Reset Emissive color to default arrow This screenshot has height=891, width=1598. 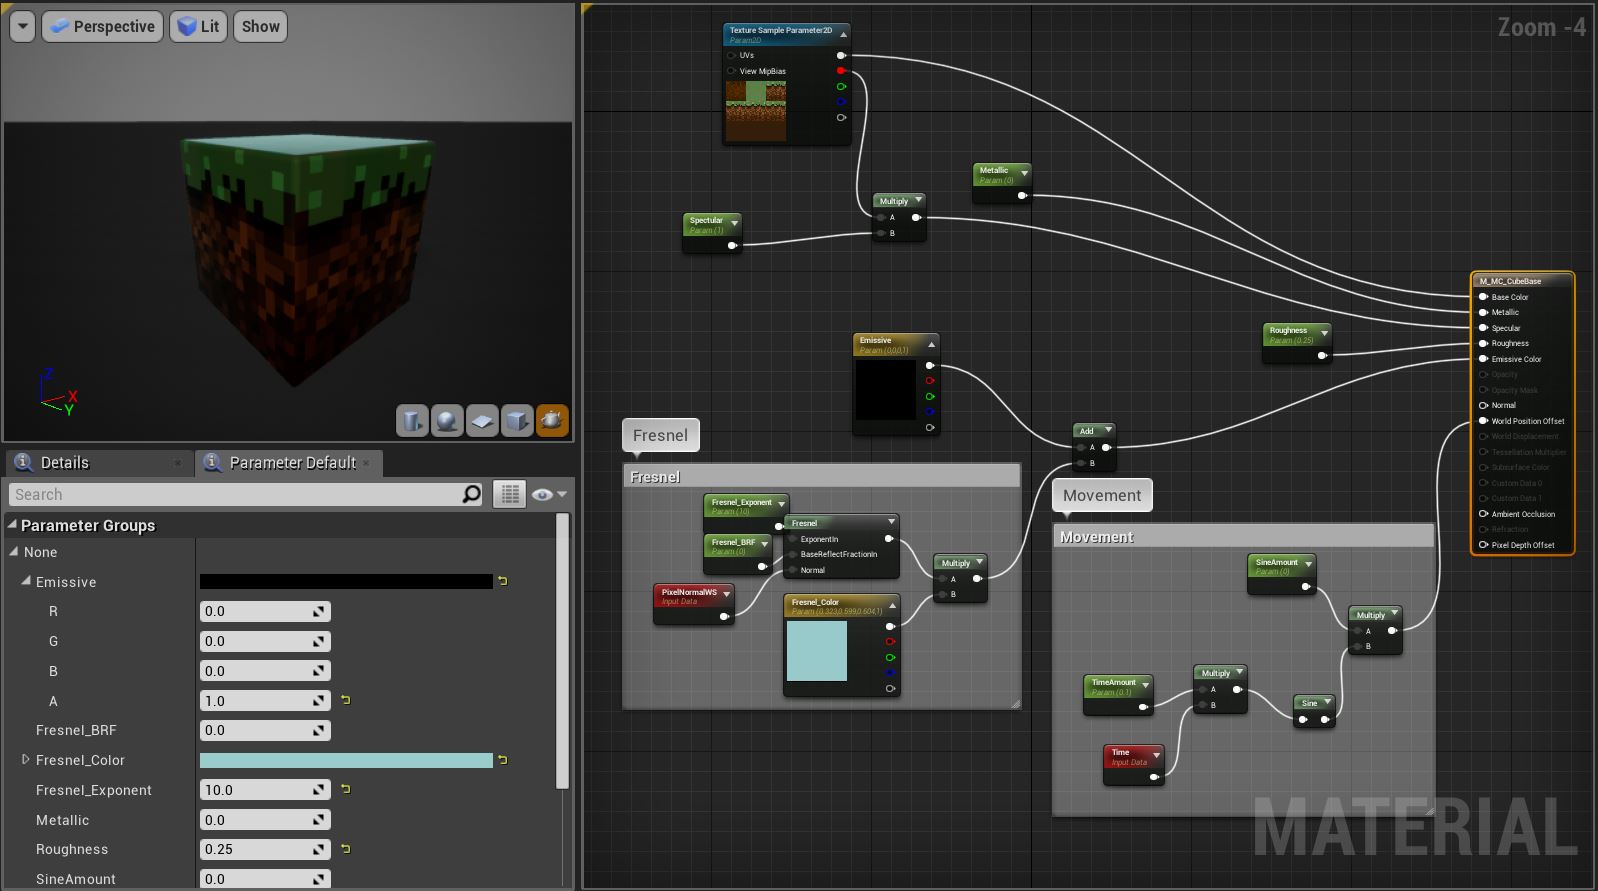click(503, 581)
